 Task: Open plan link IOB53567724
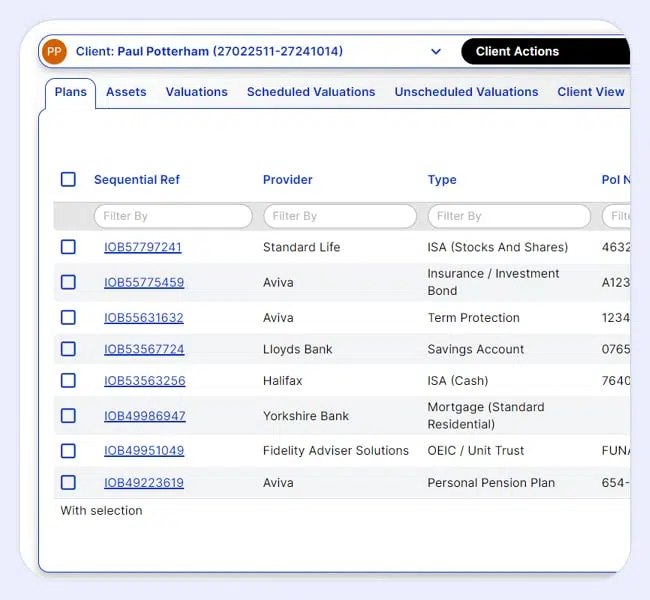[144, 349]
